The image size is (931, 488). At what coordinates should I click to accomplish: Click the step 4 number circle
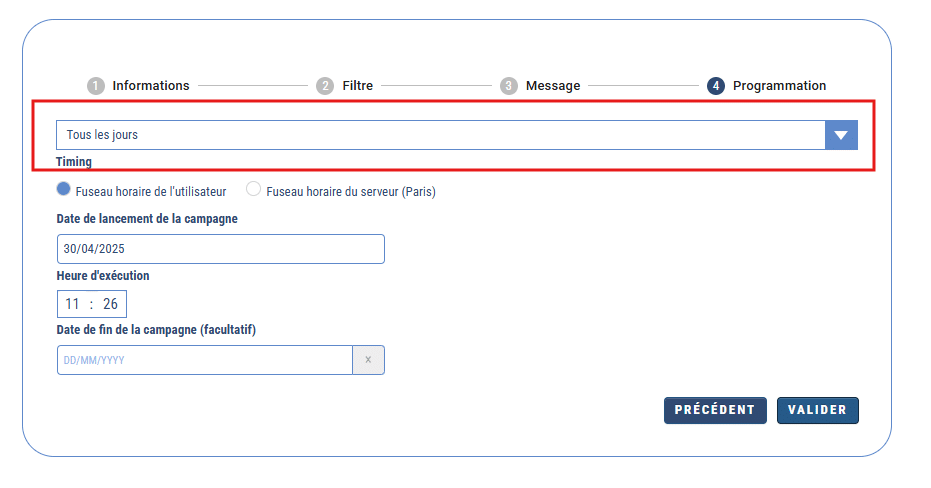[x=715, y=86]
